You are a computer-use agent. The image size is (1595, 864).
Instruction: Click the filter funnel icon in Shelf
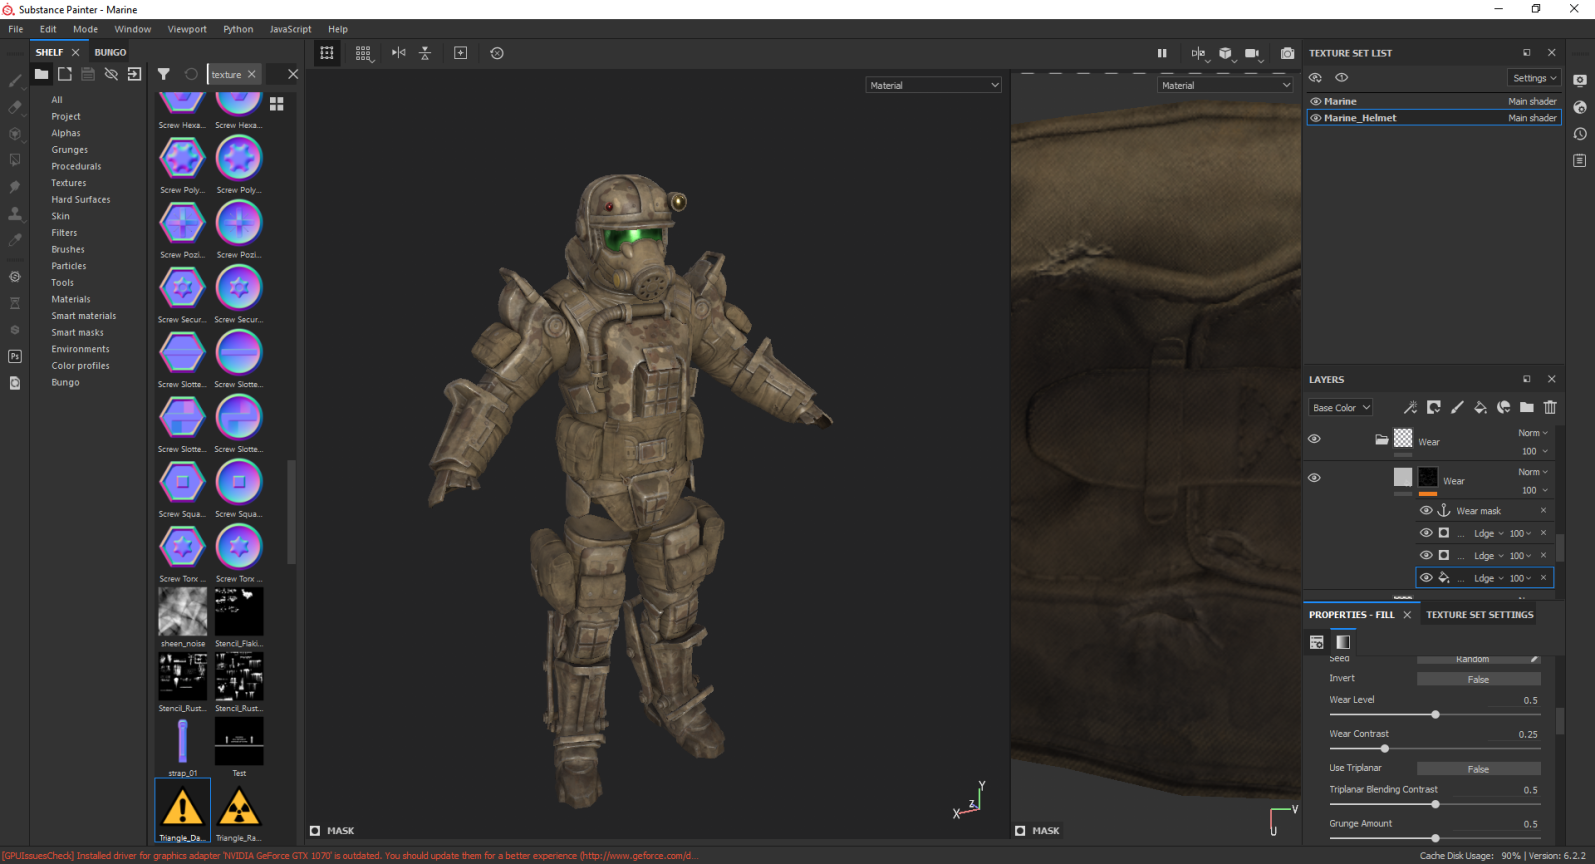pos(163,74)
